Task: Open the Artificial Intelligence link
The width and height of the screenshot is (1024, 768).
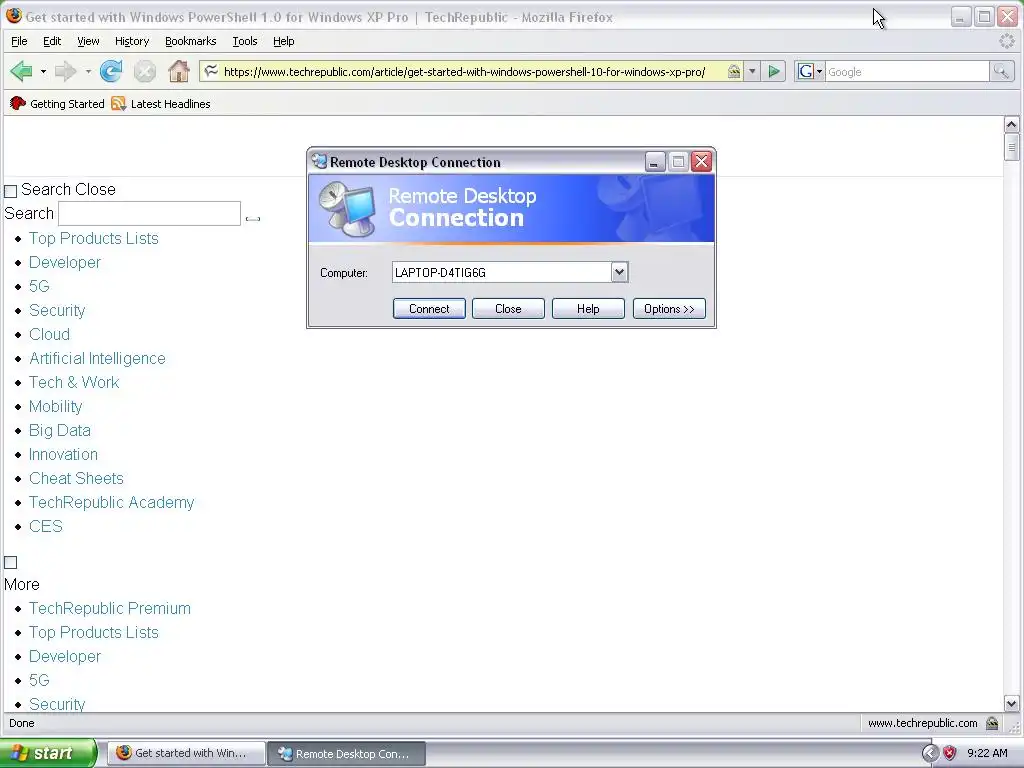Action: pos(97,359)
